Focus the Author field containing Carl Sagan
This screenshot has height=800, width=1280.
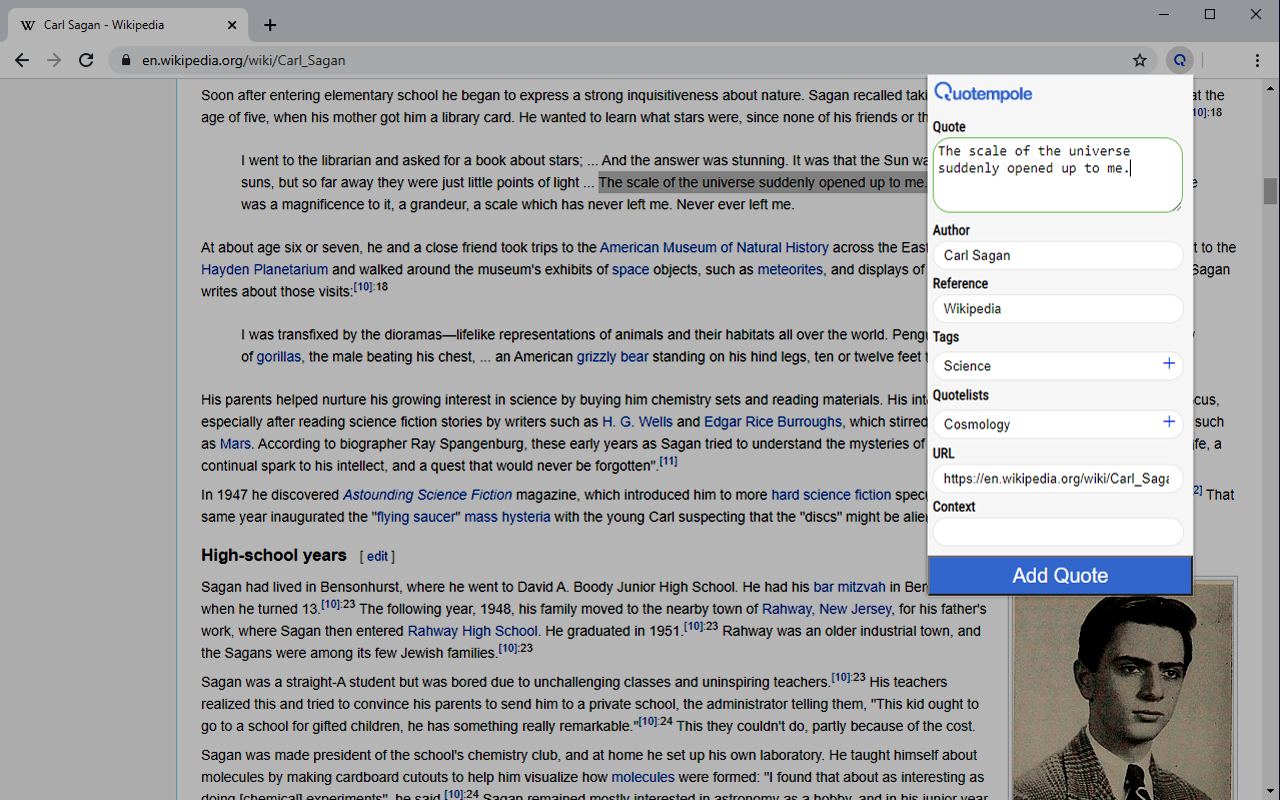[1057, 255]
